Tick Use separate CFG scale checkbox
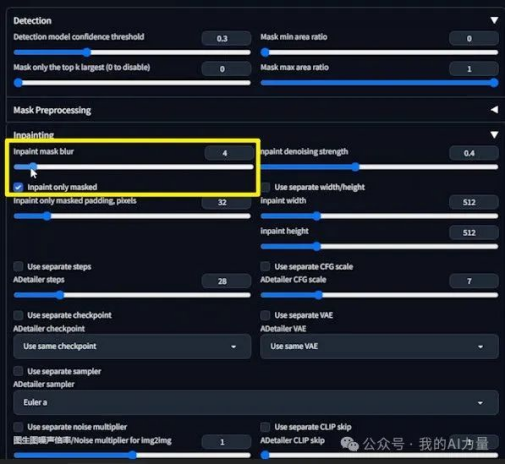 point(265,266)
